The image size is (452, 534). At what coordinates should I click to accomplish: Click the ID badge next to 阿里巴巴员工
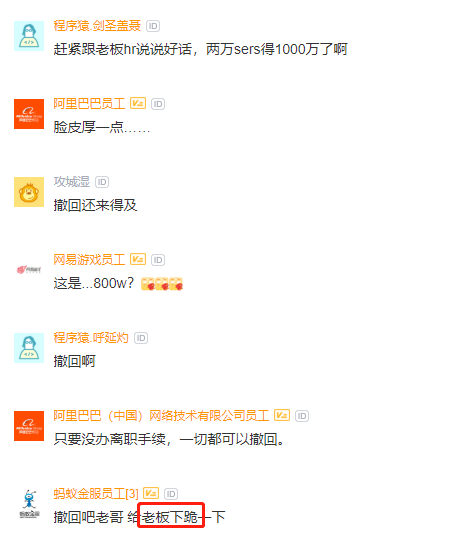(x=158, y=104)
